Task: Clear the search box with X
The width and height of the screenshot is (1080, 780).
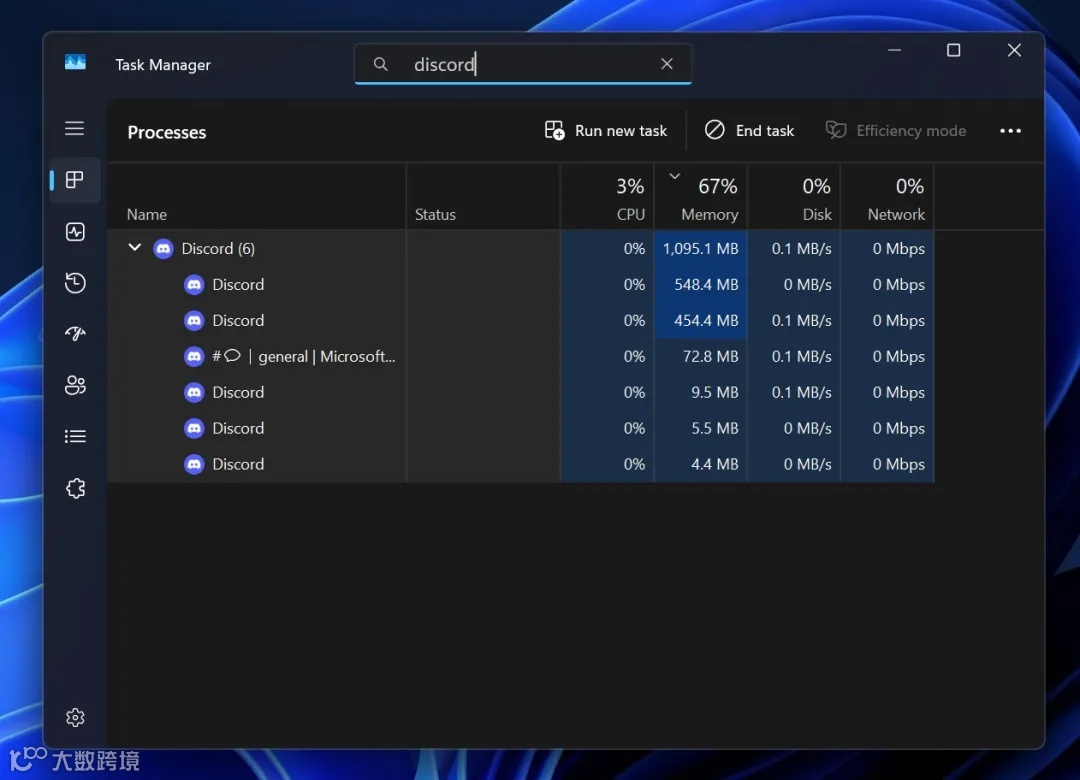Action: (667, 64)
